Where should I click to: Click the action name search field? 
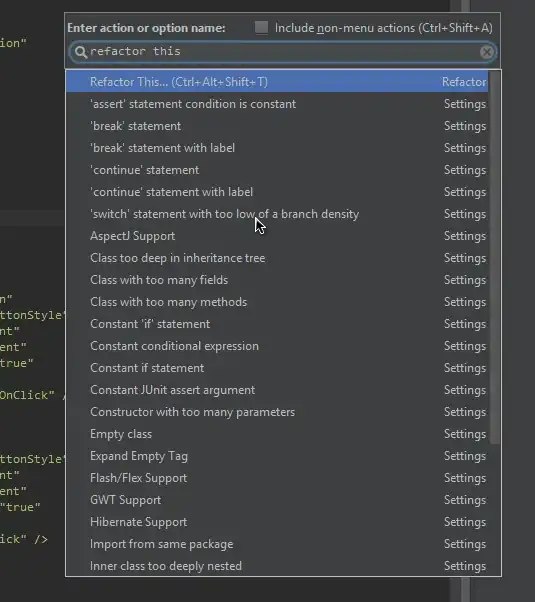point(283,51)
